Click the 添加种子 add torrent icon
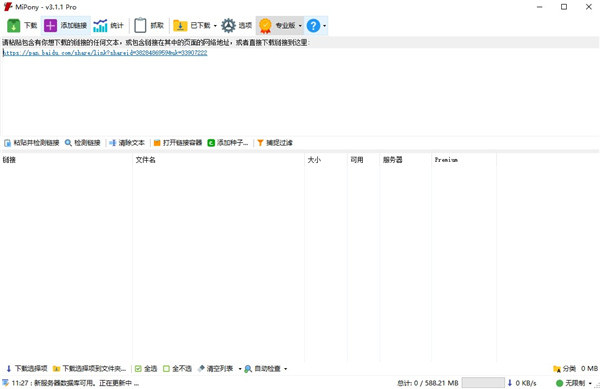The image size is (600, 389). pos(211,143)
